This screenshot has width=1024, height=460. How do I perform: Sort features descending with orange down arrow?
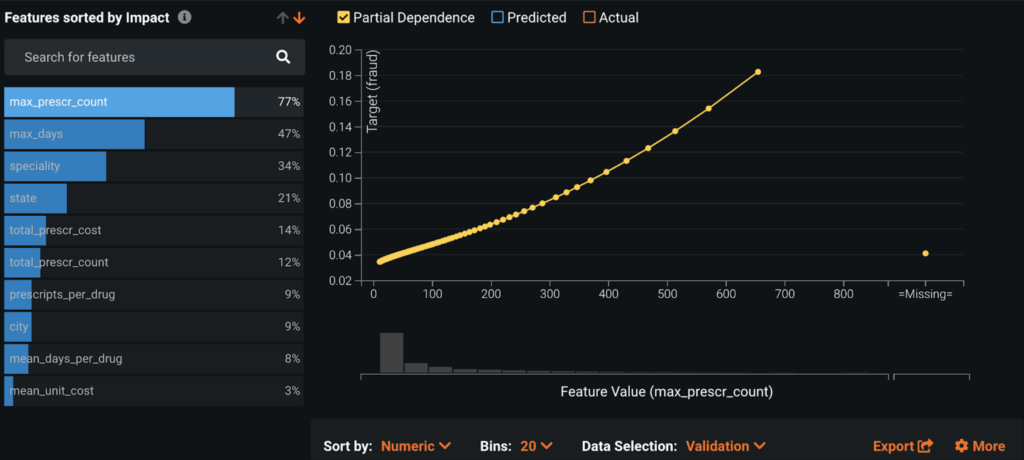(299, 18)
